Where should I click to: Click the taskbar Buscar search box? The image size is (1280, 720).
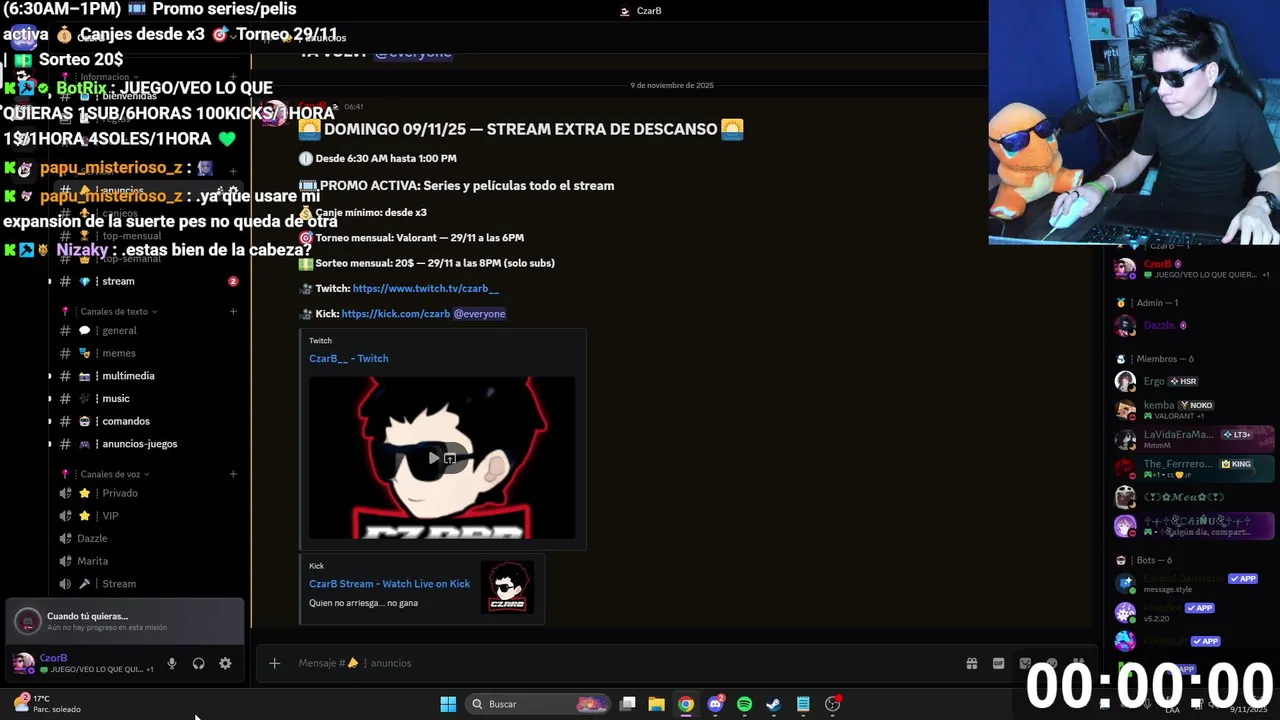coord(538,704)
